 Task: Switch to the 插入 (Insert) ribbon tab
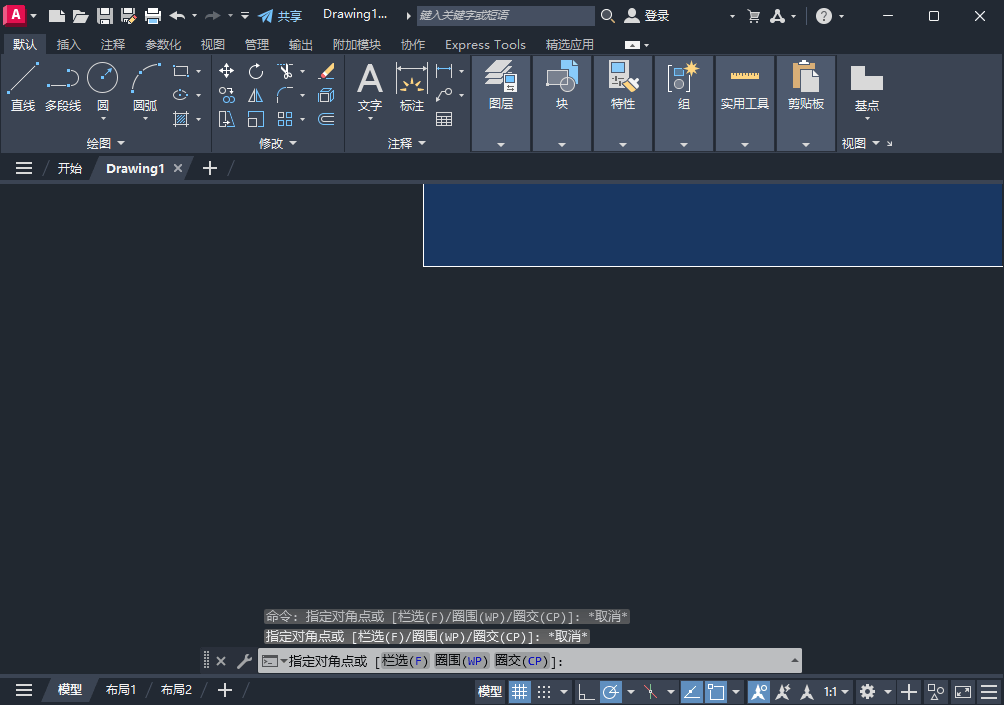pyautogui.click(x=68, y=44)
